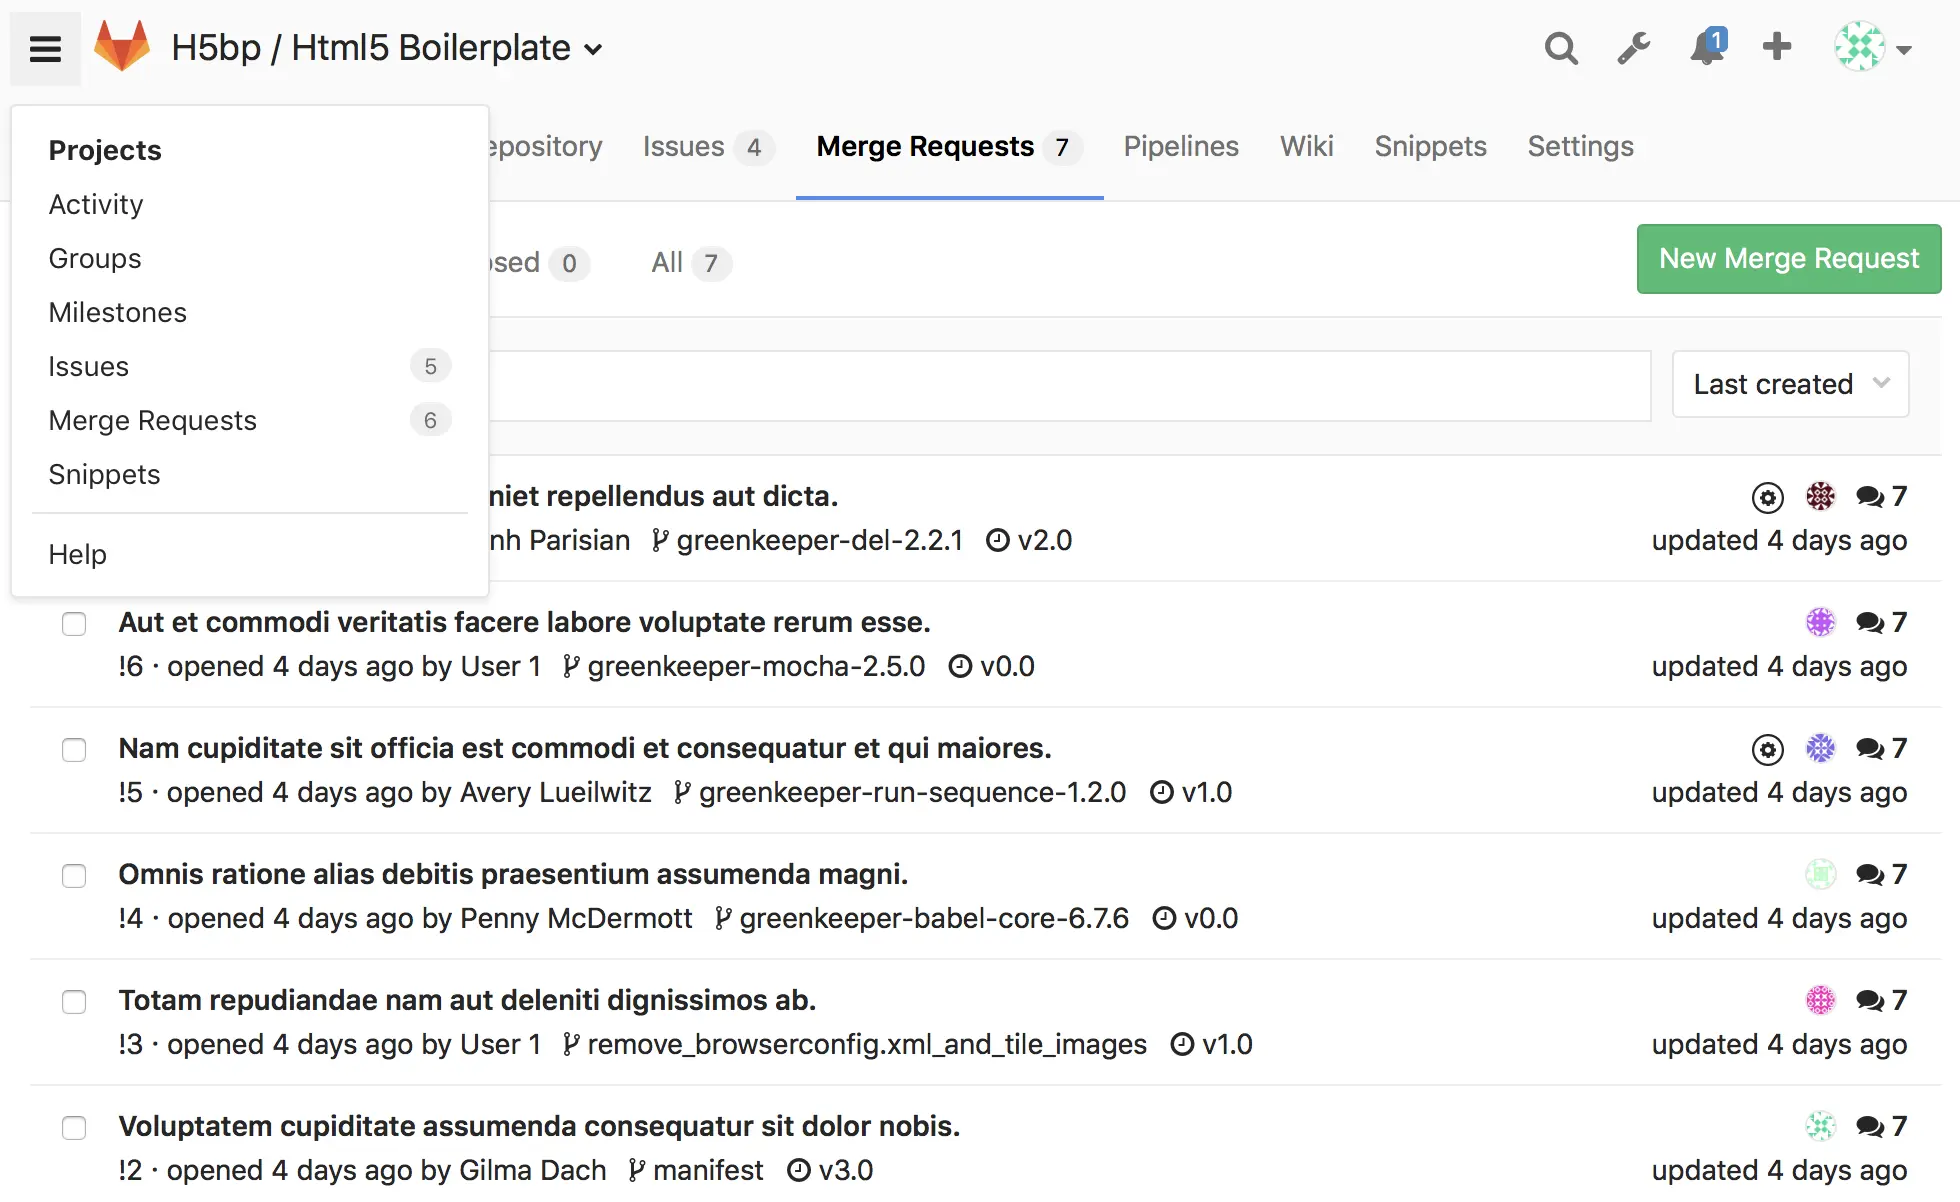Click the plus new item icon
Viewport: 1960px width, 1202px height.
point(1777,47)
